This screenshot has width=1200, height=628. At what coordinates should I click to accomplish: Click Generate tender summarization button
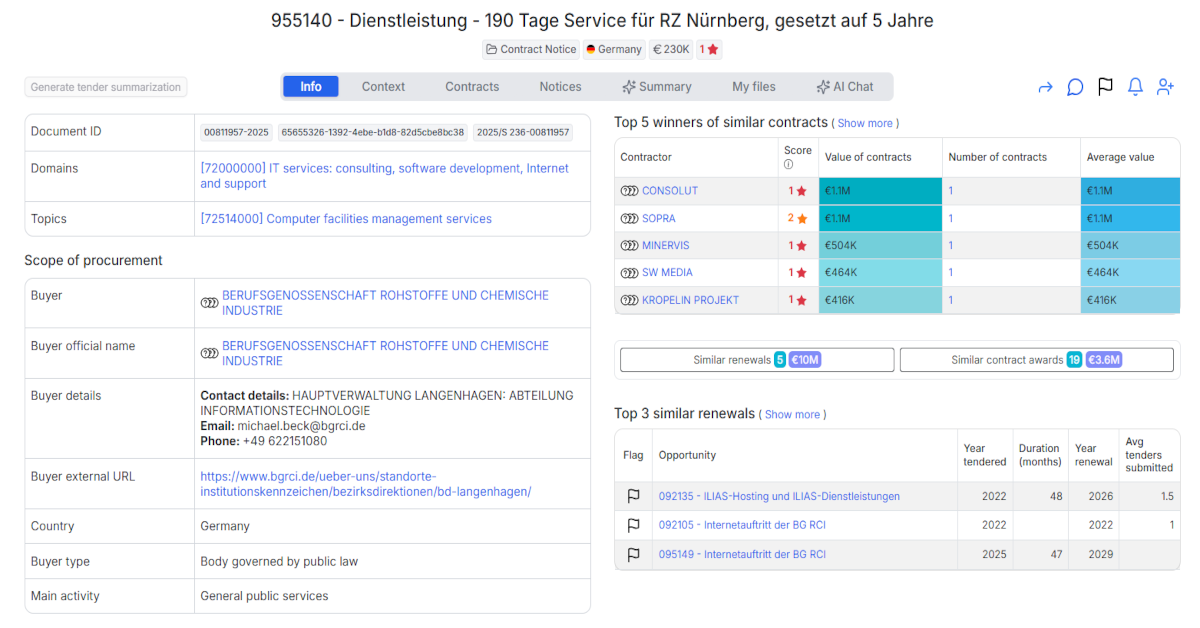tap(106, 87)
